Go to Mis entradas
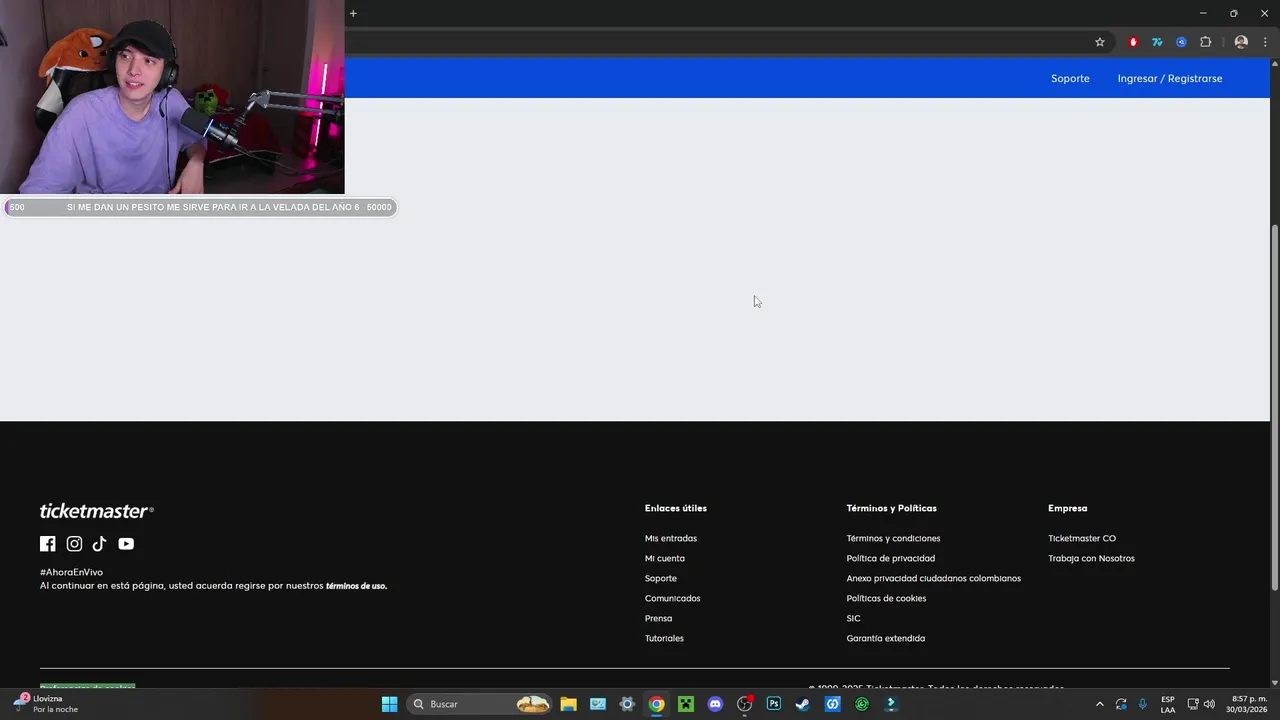Screen dimensions: 1280x720 click(671, 538)
